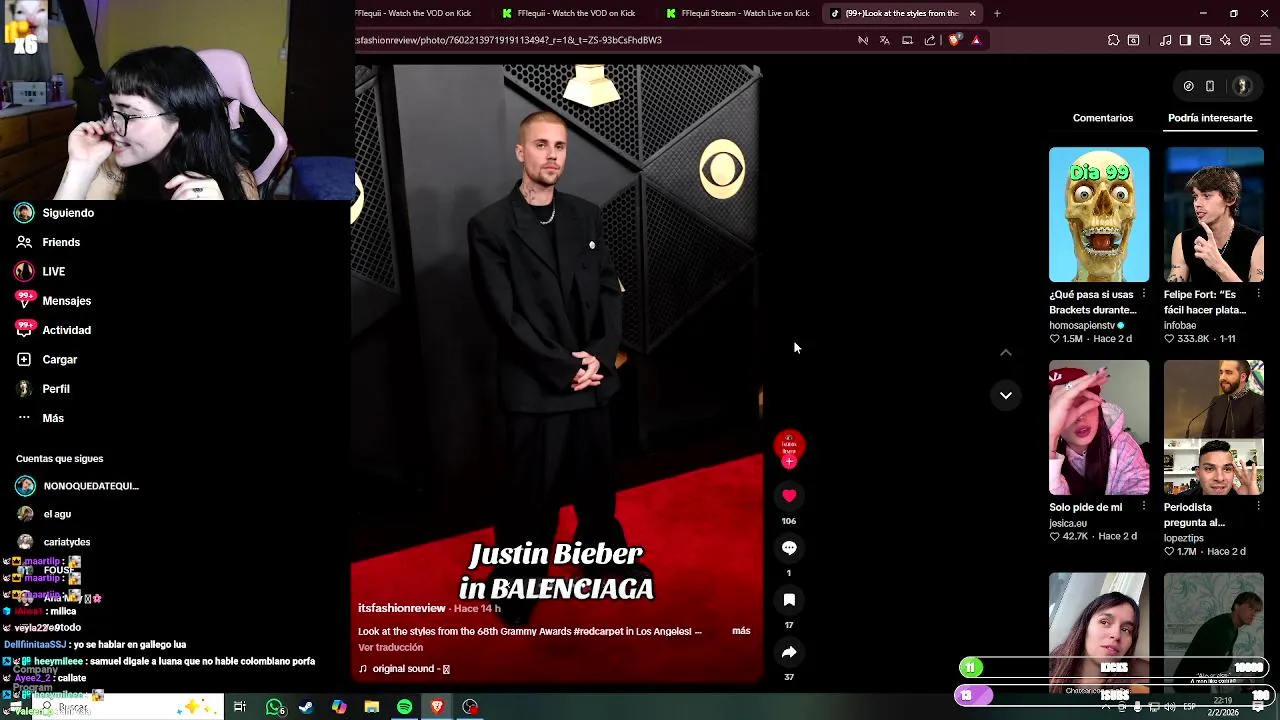Expand the caption with 'más'

tap(741, 631)
